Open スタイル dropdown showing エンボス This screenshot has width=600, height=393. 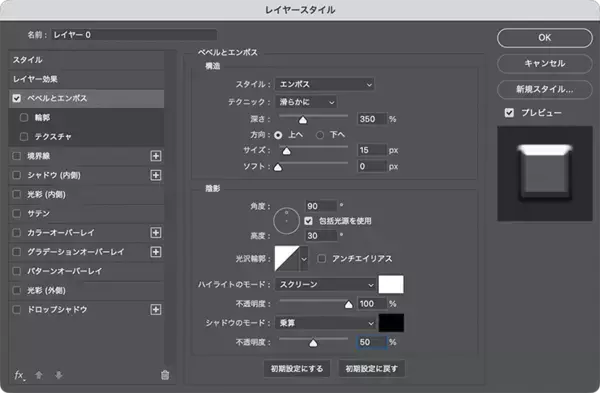click(324, 84)
